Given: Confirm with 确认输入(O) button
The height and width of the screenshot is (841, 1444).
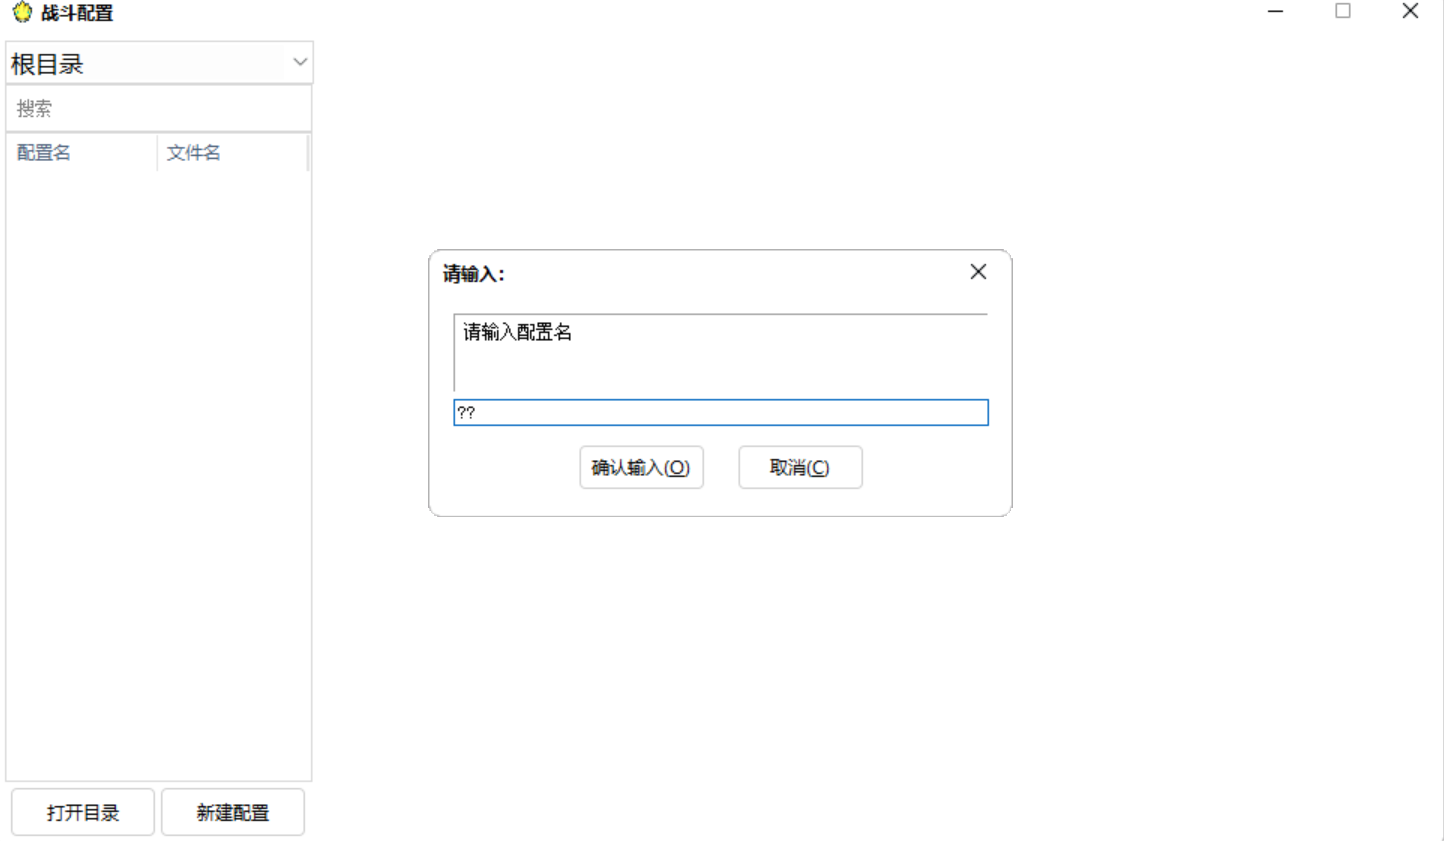Looking at the screenshot, I should tap(641, 467).
